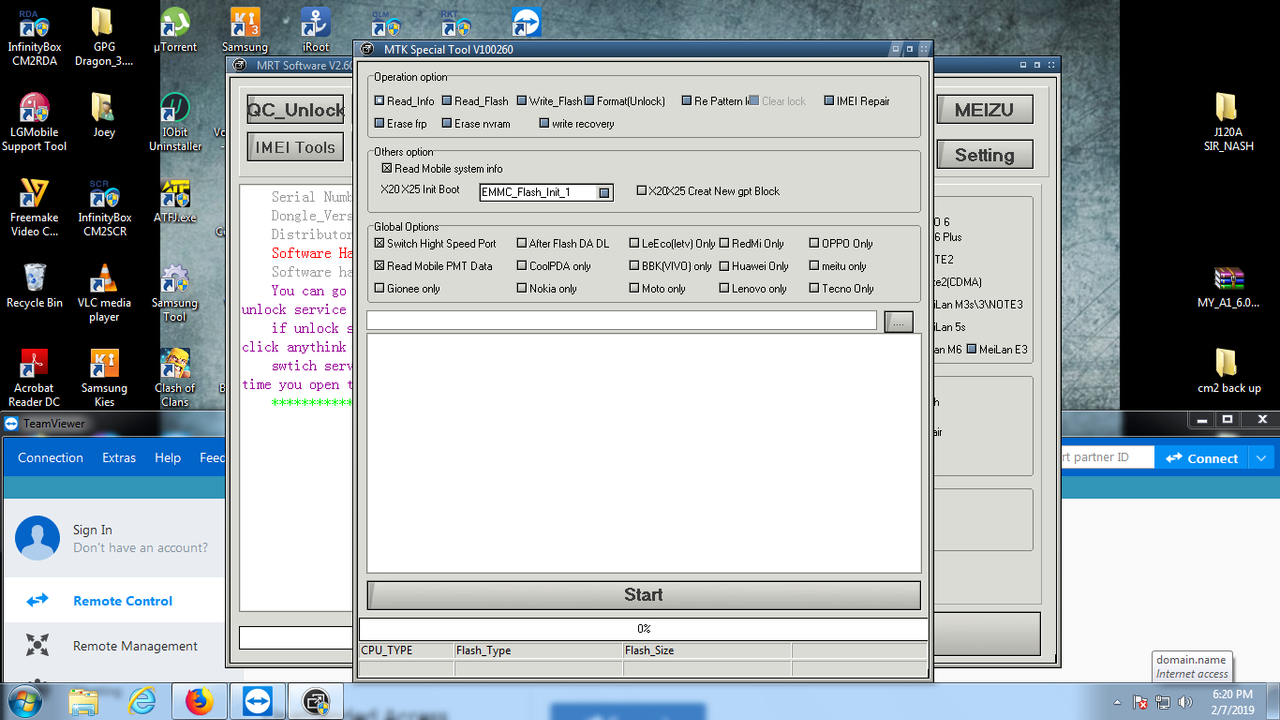Open TeamViewer Extras menu
Screen dimensions: 1280x720
119,458
